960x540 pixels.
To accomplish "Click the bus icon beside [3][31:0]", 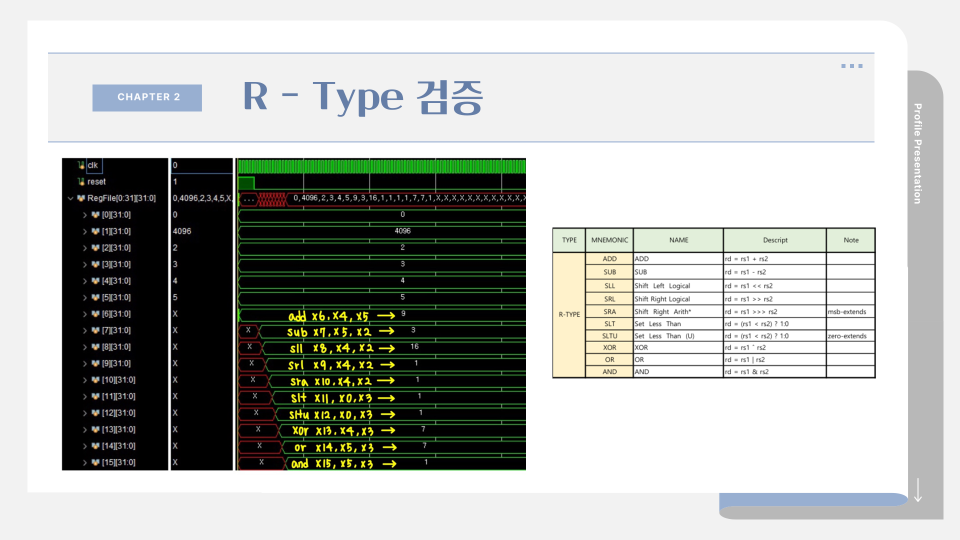I will pyautogui.click(x=96, y=264).
